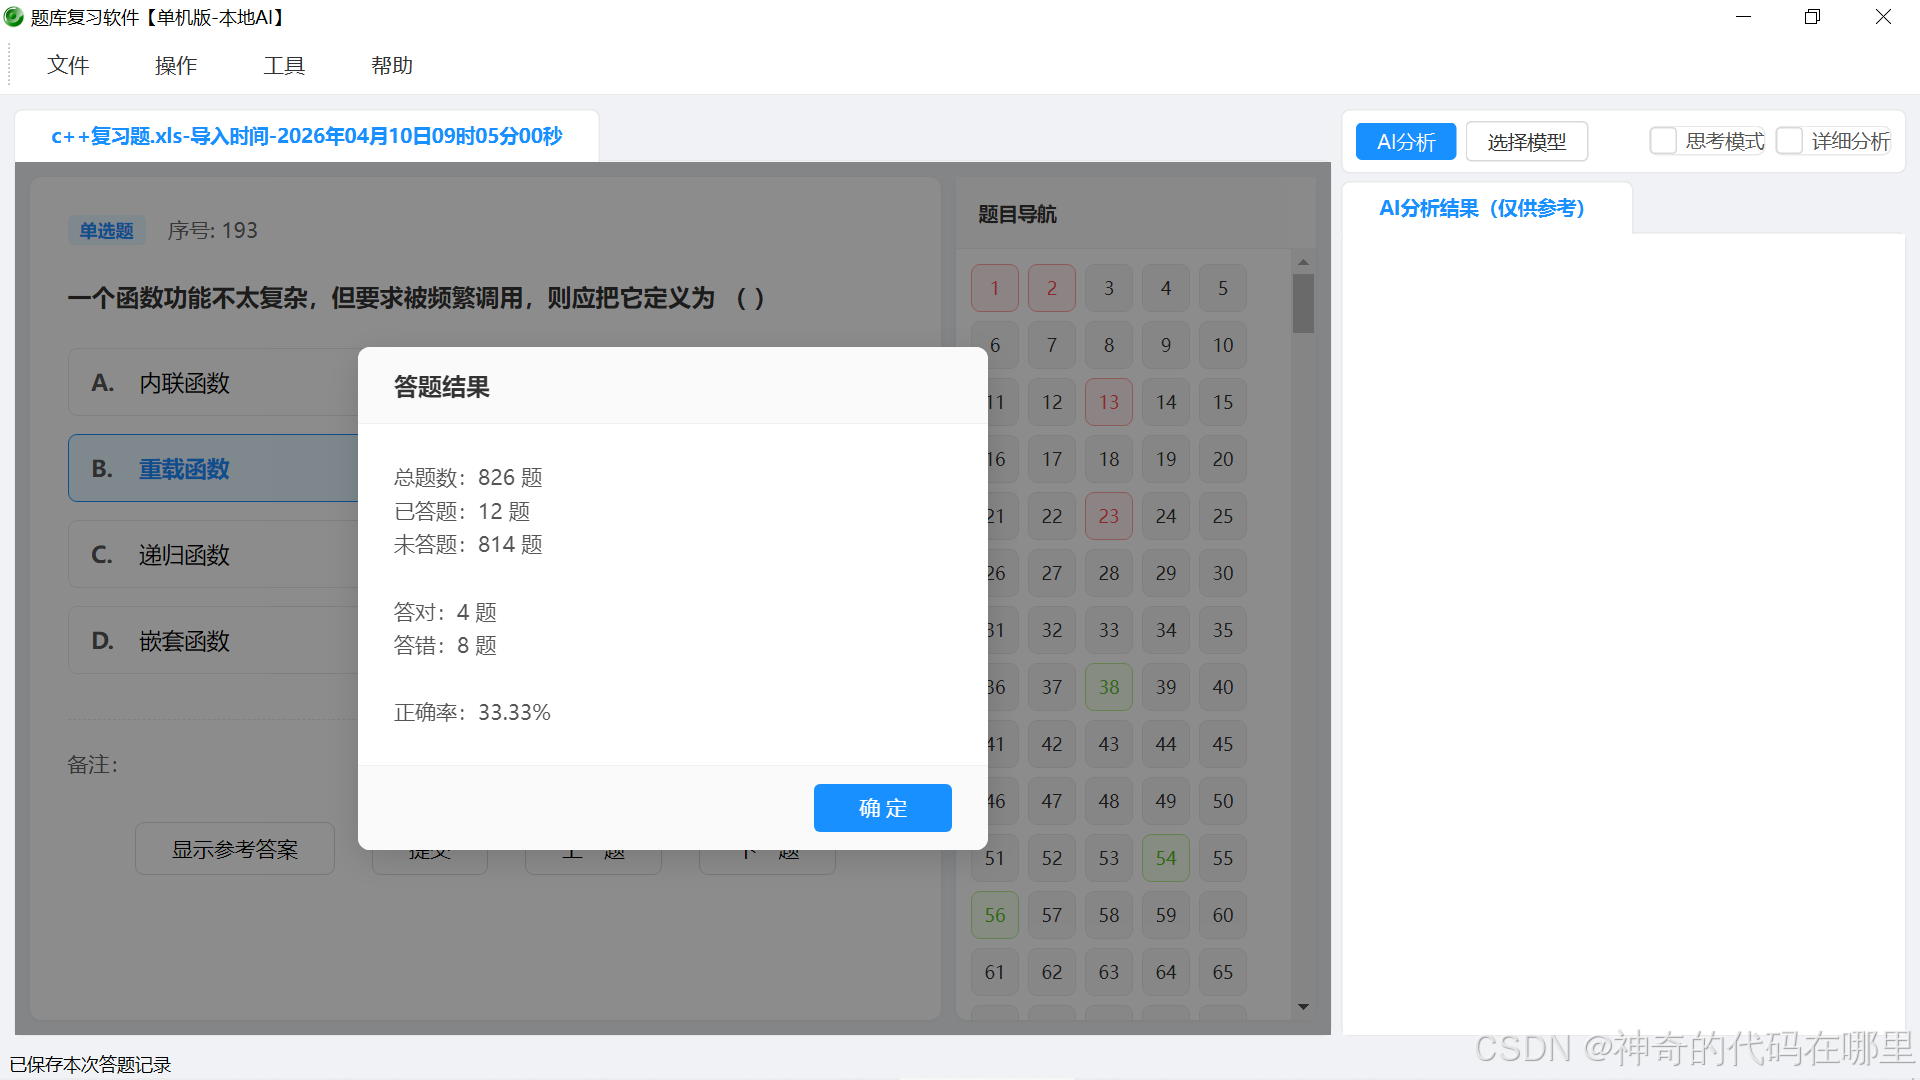Enable the 详细分析 checkbox

pyautogui.click(x=1789, y=141)
